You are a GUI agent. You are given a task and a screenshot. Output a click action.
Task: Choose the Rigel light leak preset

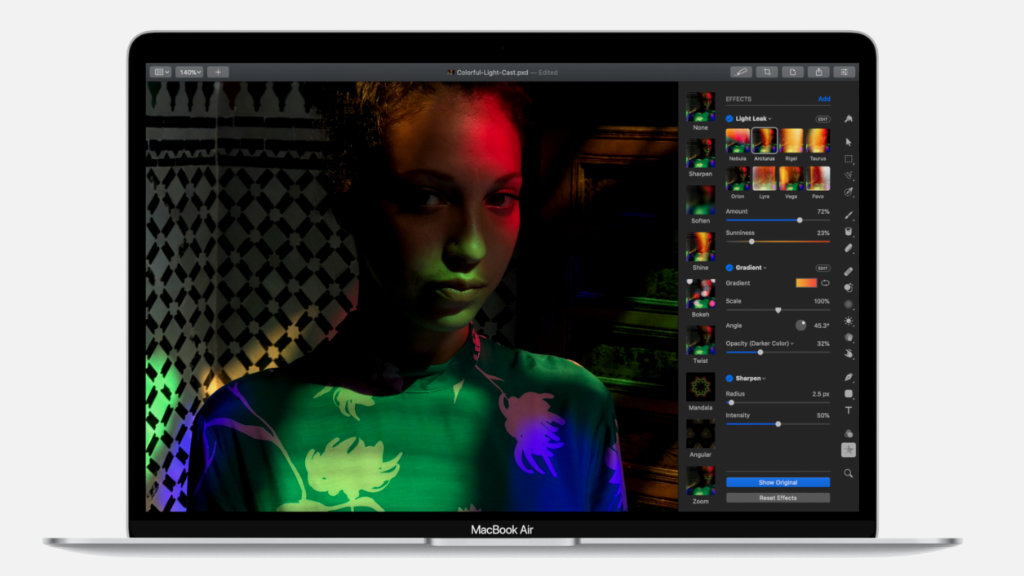click(x=791, y=140)
